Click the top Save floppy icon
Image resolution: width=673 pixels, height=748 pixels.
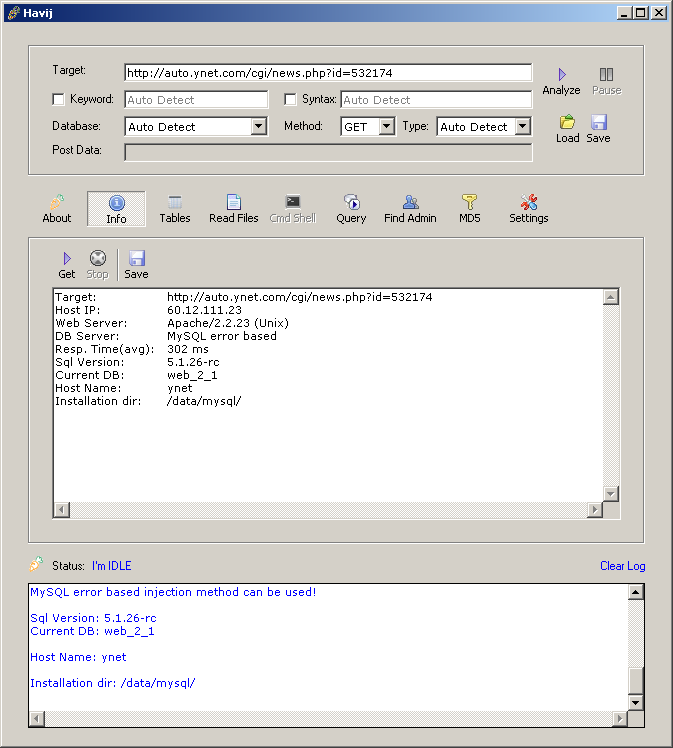[599, 122]
